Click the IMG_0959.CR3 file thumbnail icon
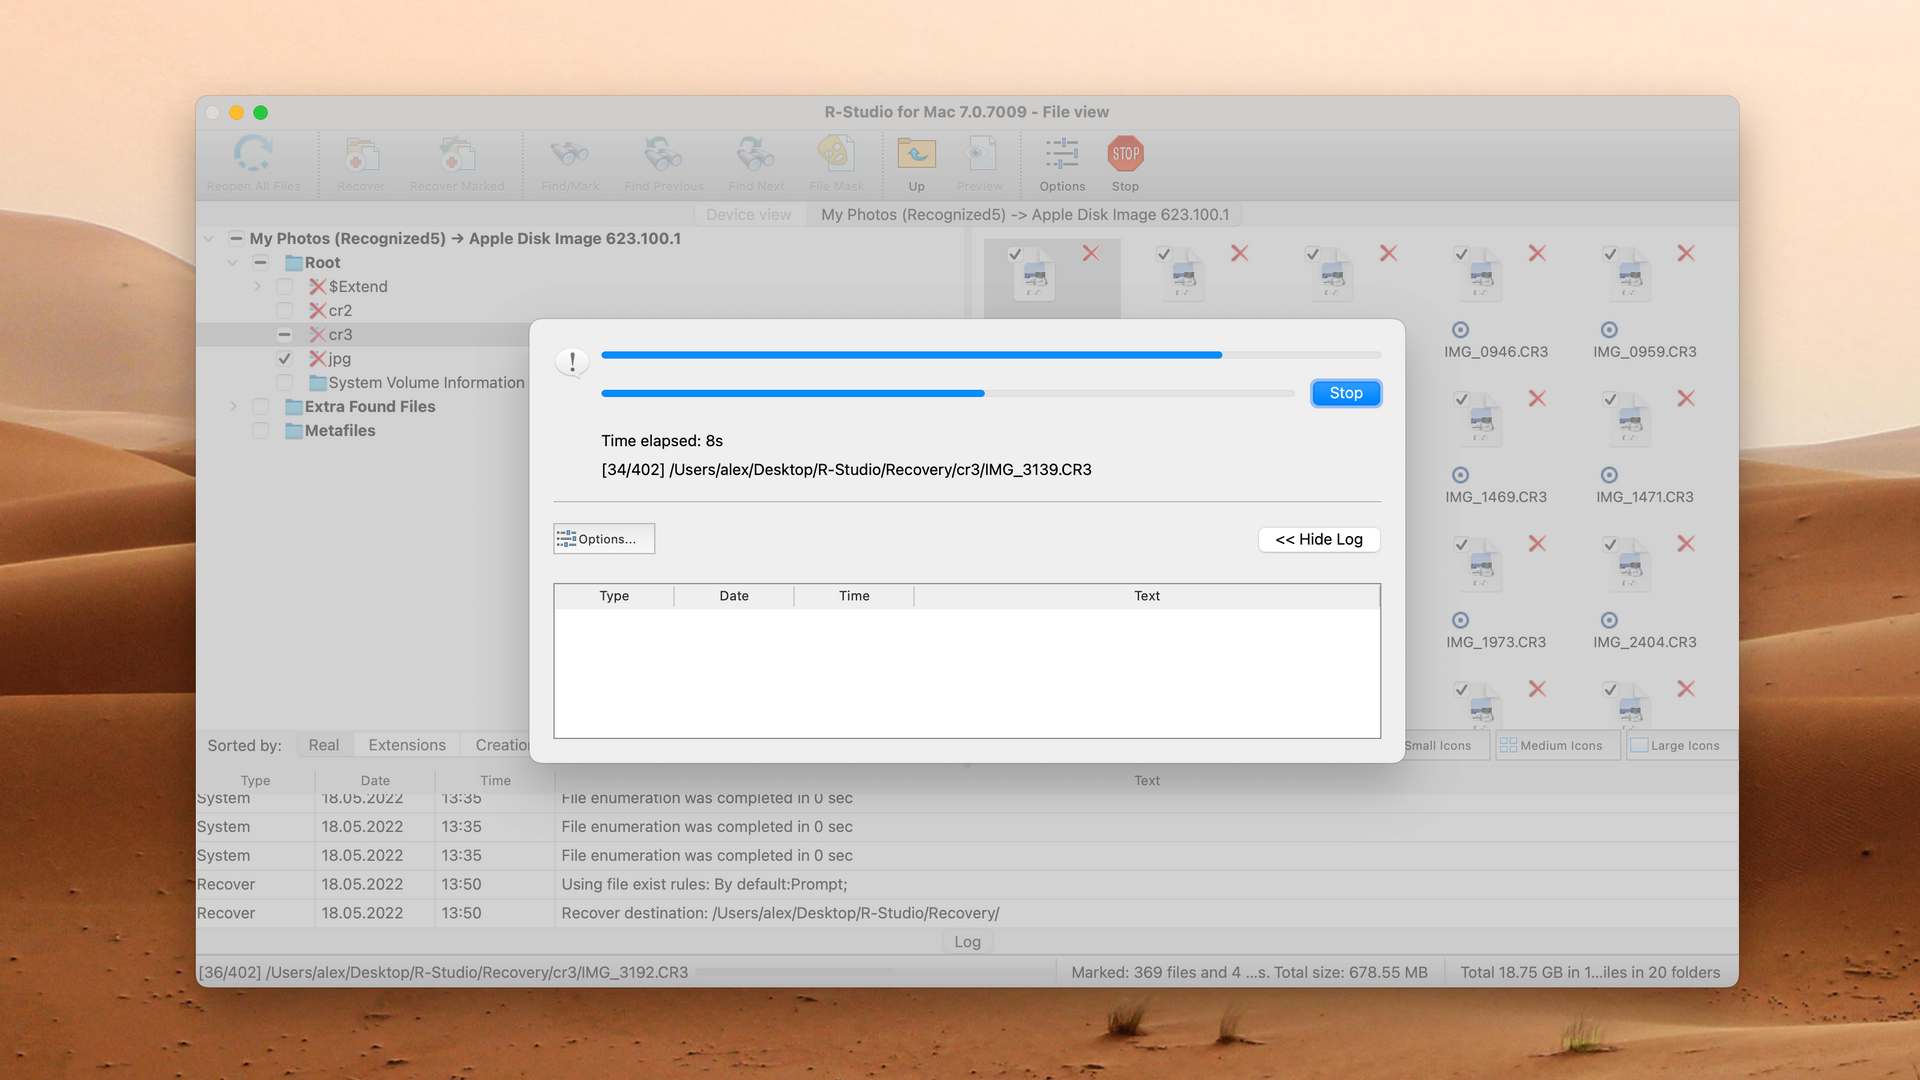 (x=1630, y=275)
